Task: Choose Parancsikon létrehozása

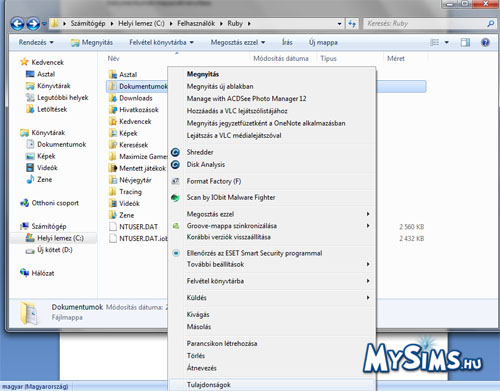Action: [222, 343]
